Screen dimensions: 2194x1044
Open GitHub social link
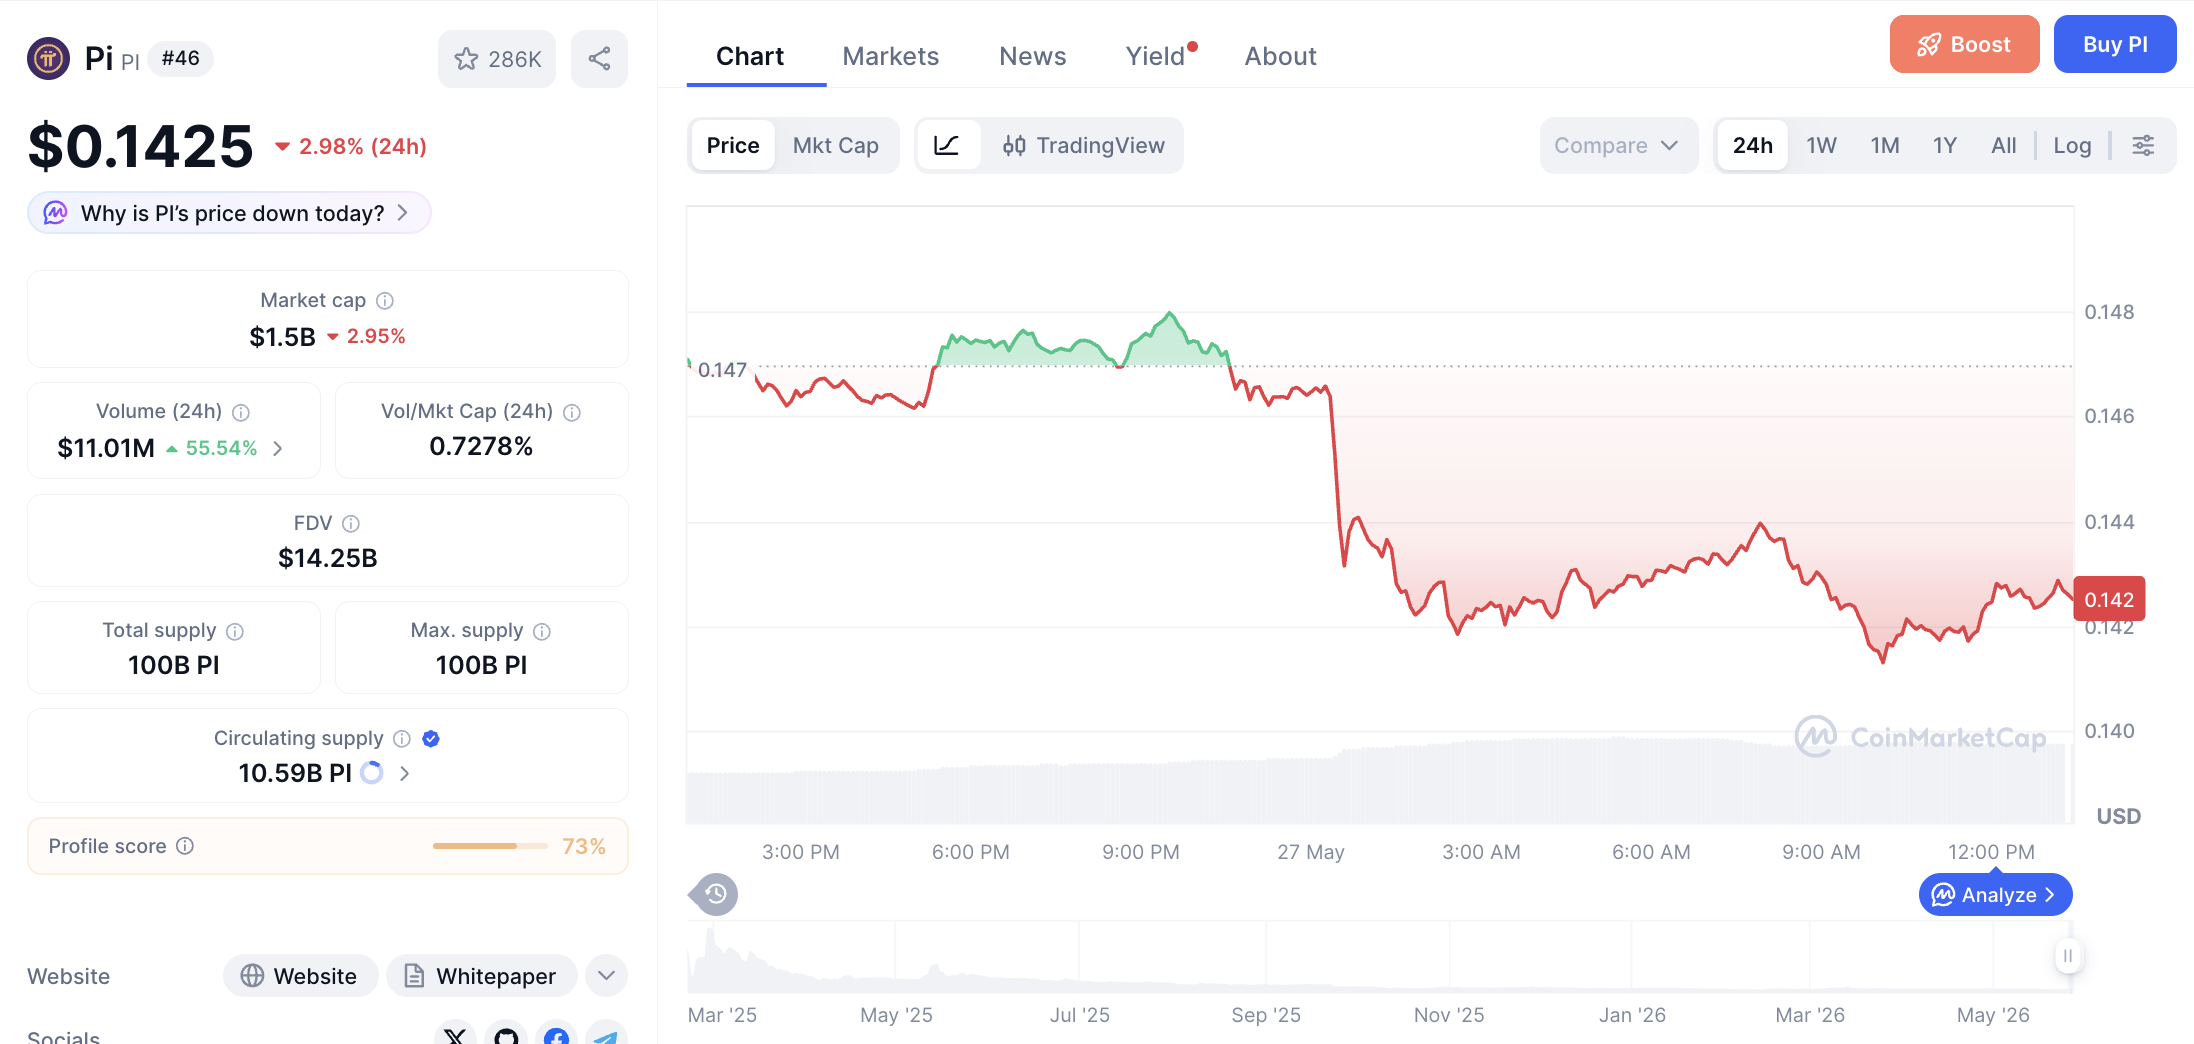506,1035
